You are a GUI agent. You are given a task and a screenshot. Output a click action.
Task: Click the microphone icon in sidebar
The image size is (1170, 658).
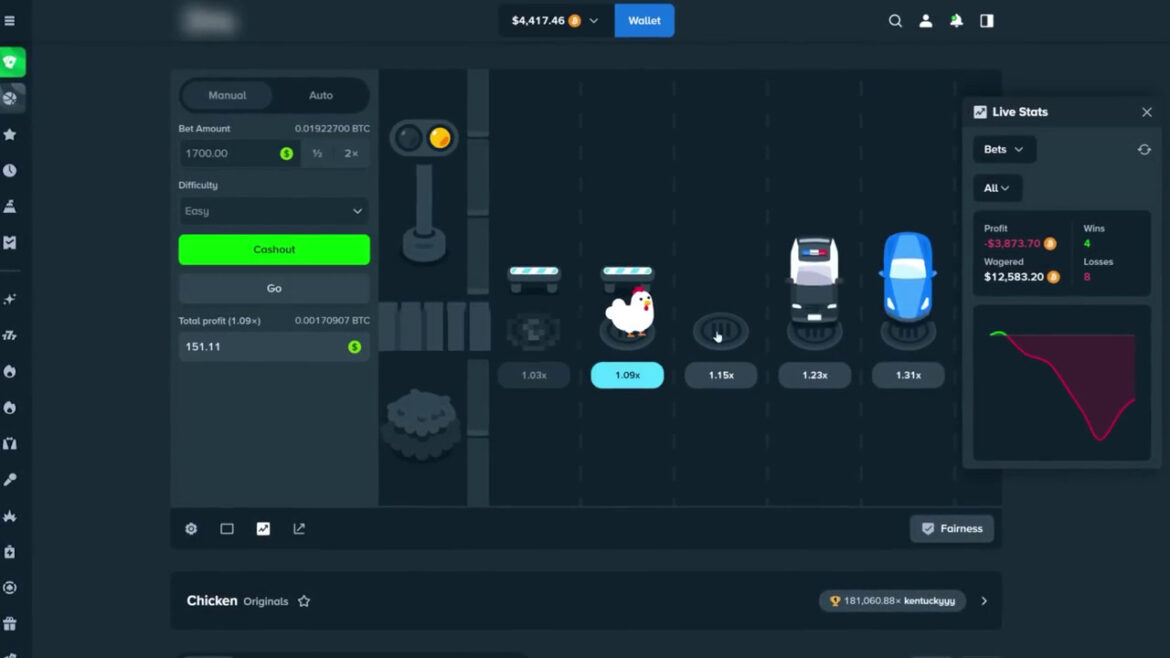pos(10,479)
